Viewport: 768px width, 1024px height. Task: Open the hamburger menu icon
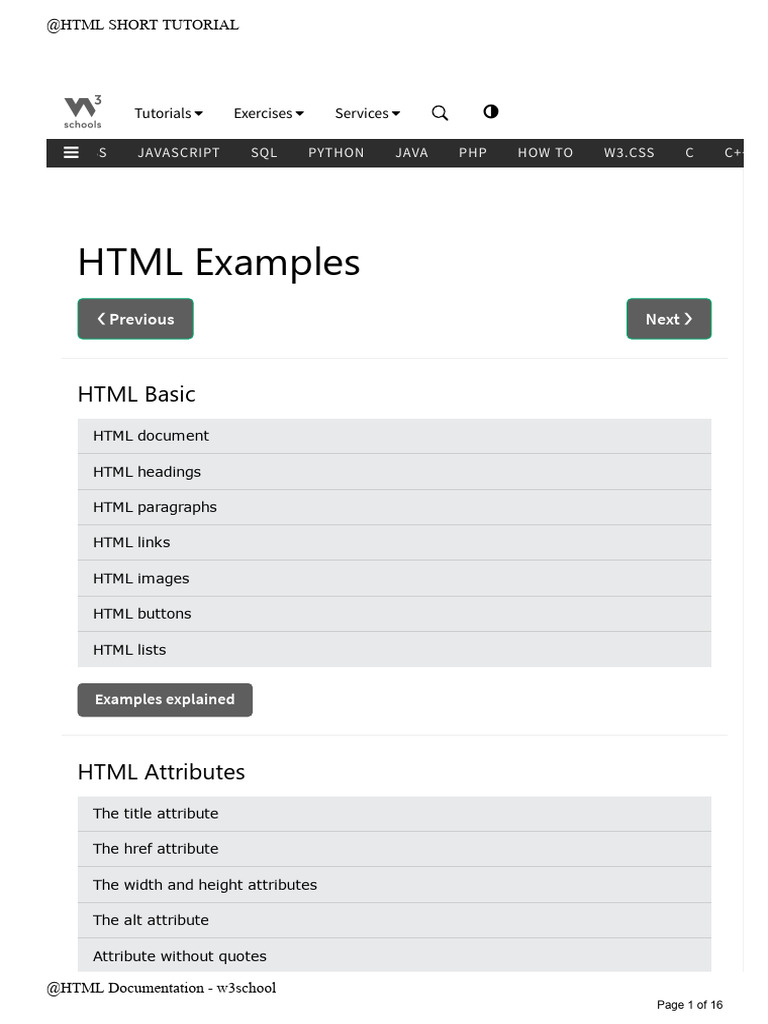pyautogui.click(x=71, y=152)
